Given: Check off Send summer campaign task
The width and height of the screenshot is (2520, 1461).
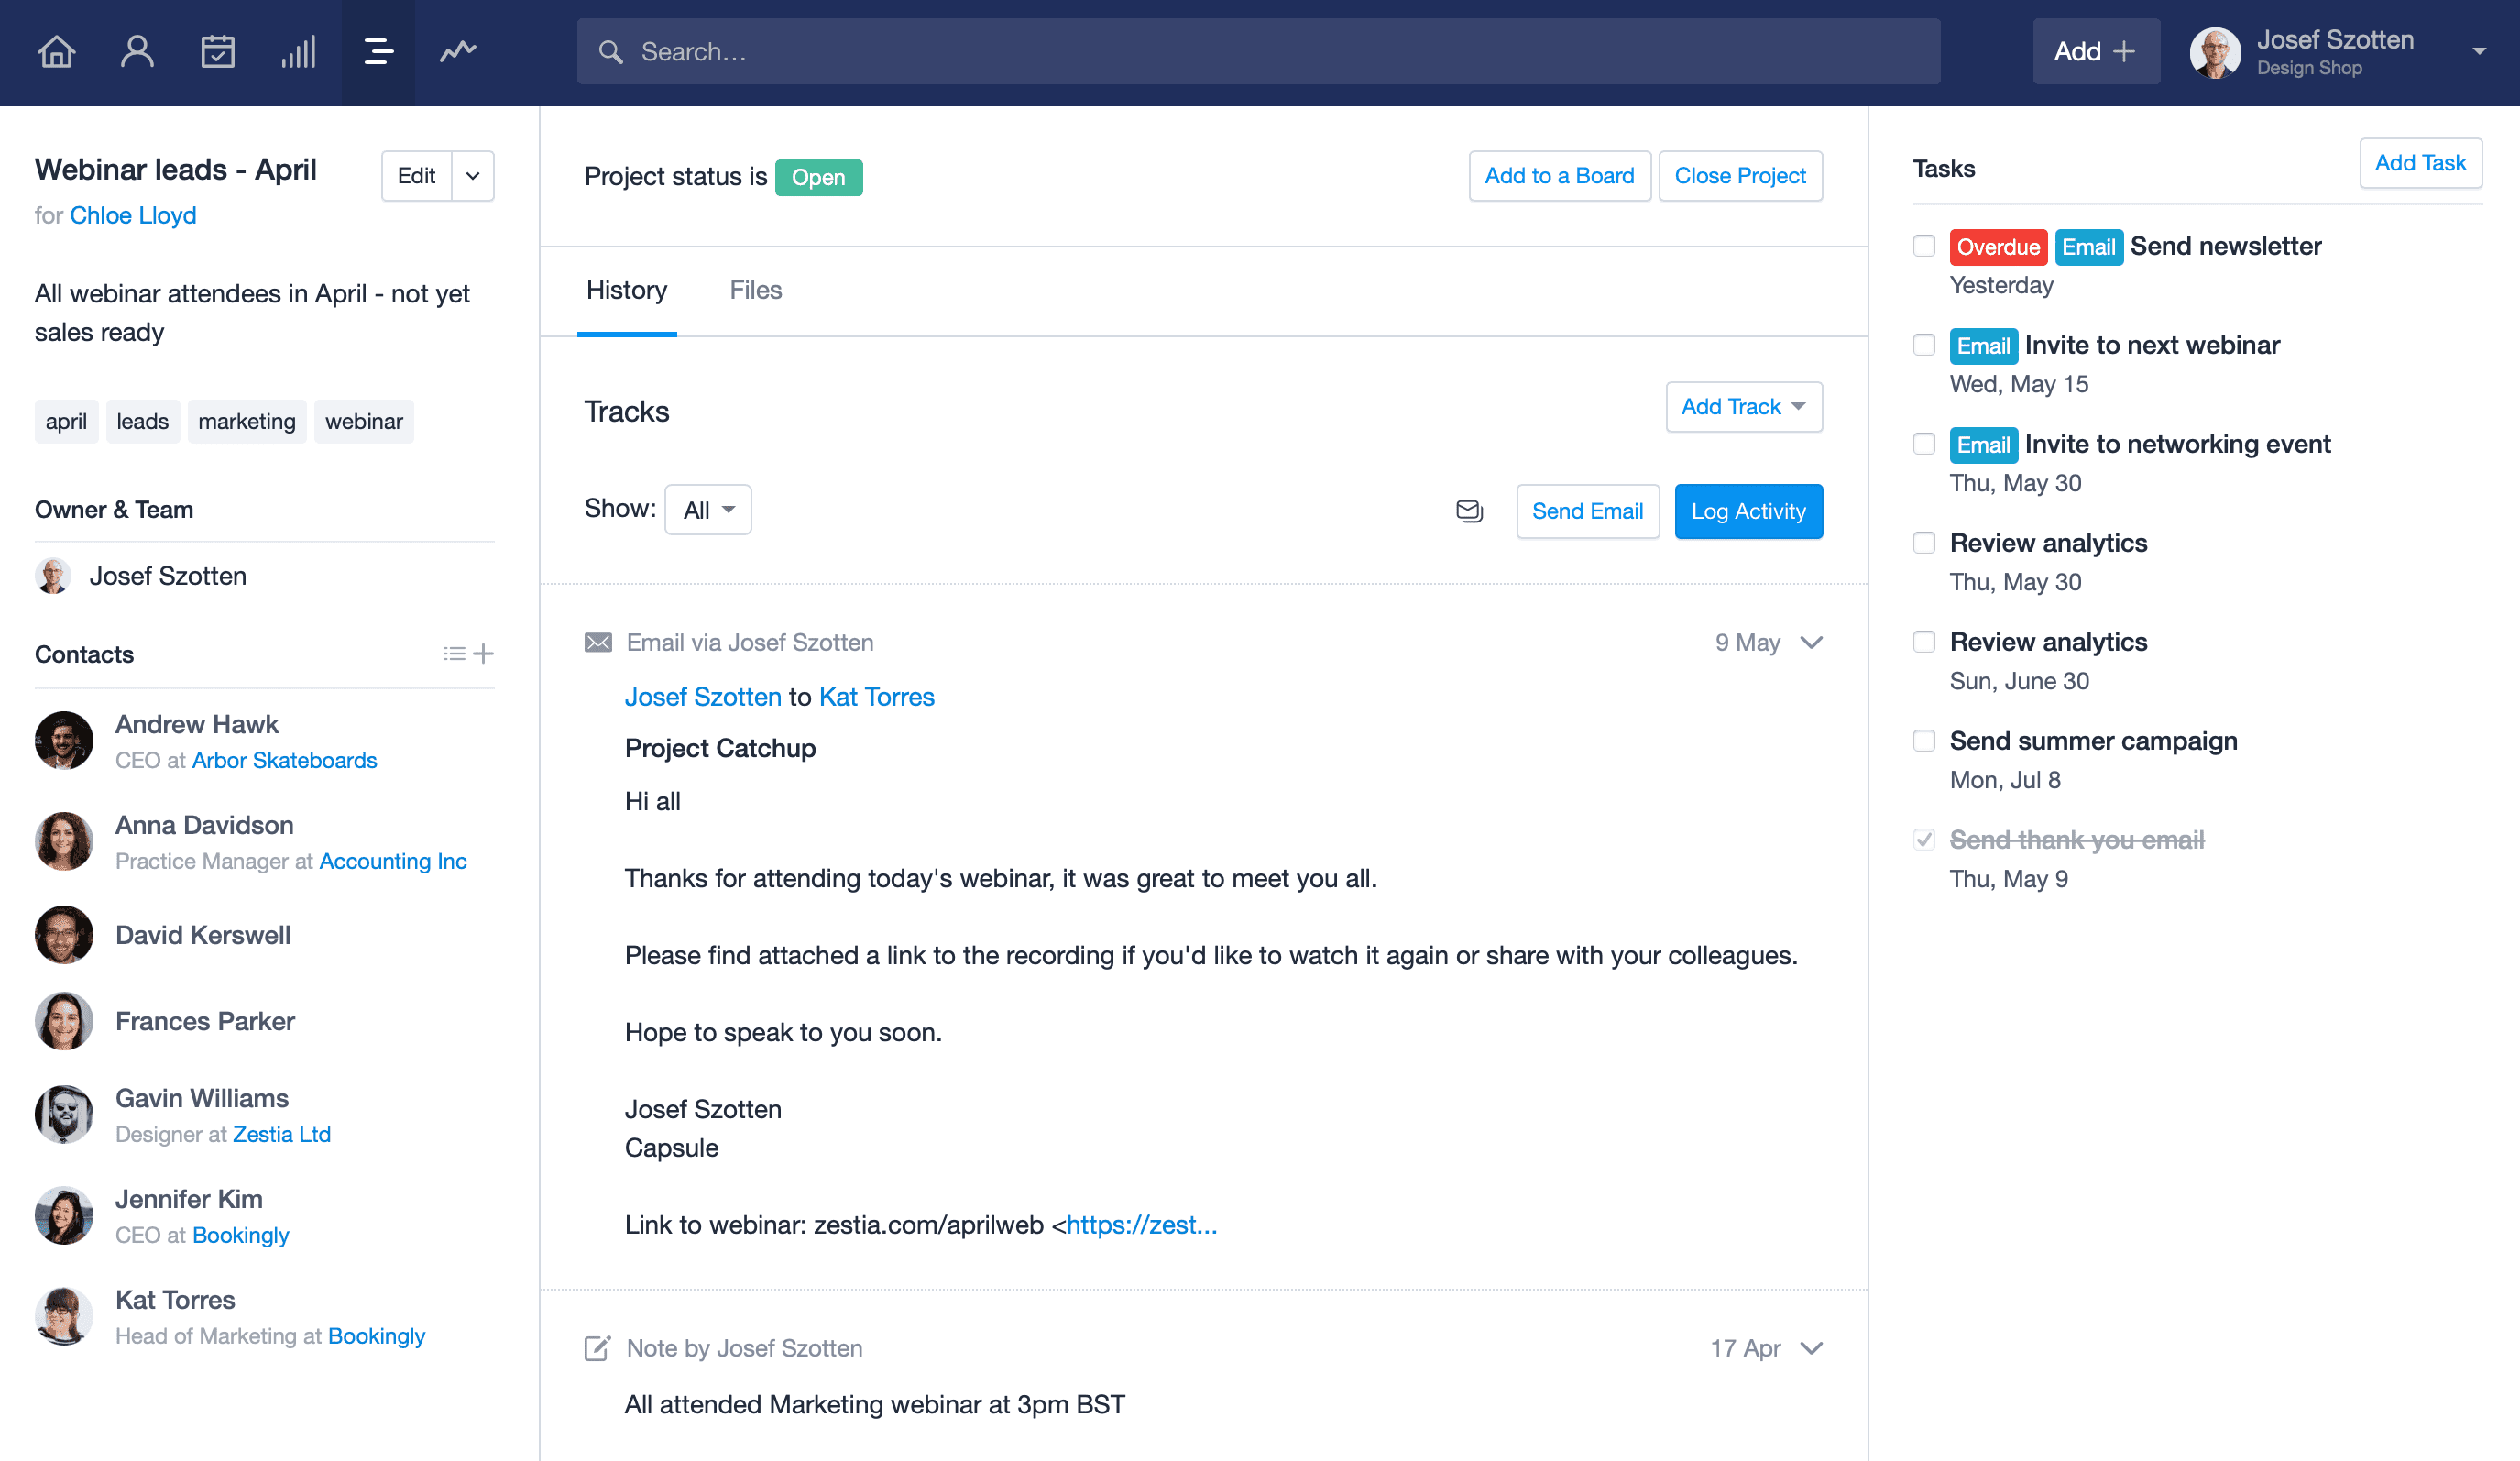Looking at the screenshot, I should 1924,741.
